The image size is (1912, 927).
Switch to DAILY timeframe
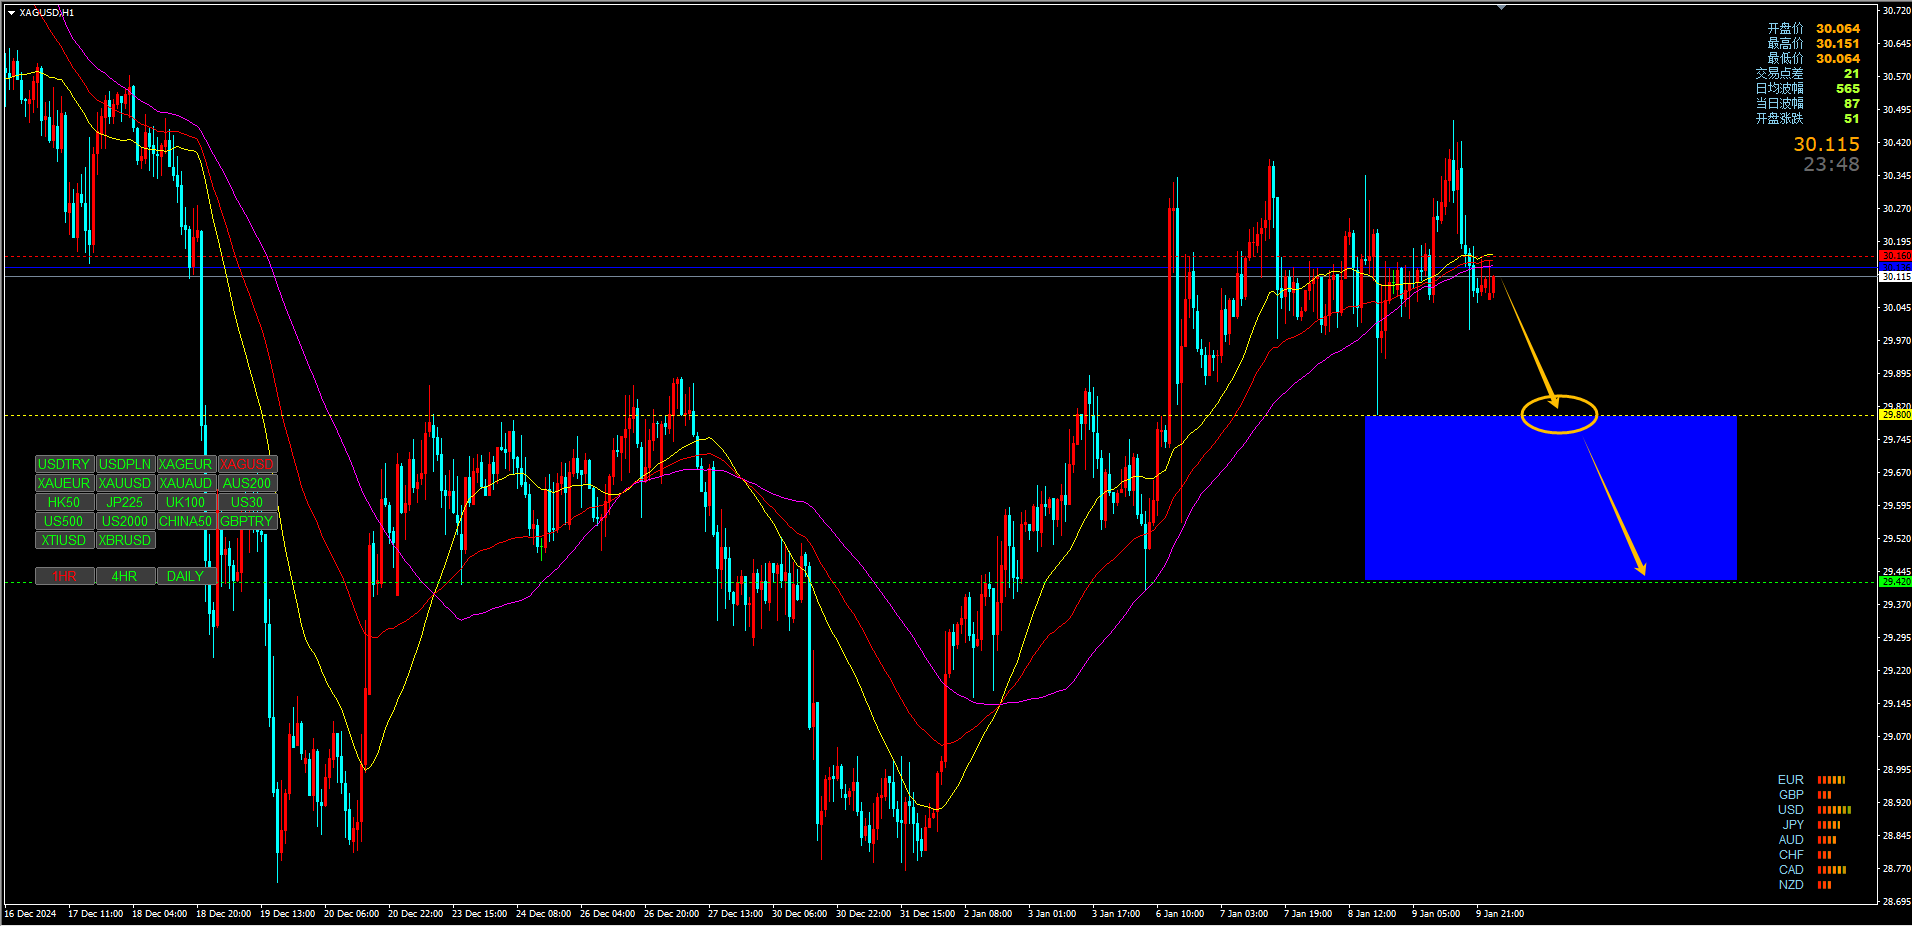click(186, 576)
